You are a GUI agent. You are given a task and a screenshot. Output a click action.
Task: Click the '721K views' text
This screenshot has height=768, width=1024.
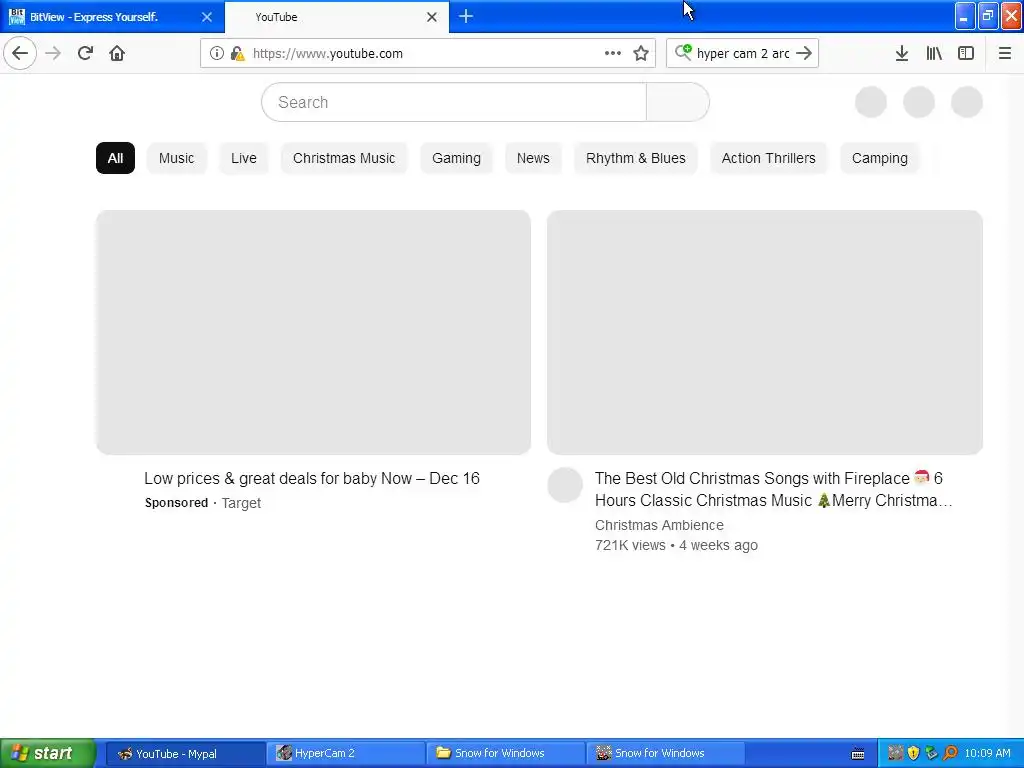[630, 545]
